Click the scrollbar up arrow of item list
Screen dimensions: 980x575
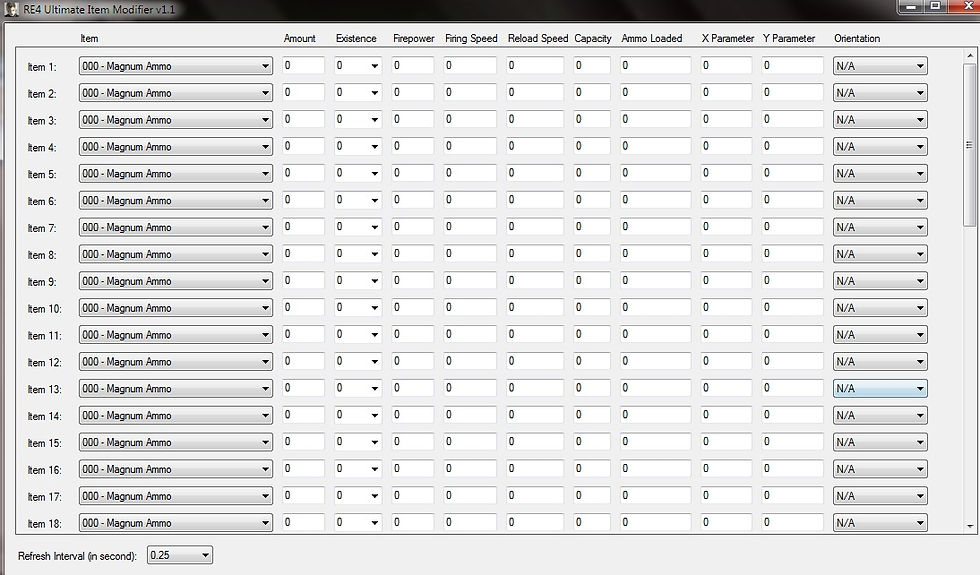click(x=970, y=55)
